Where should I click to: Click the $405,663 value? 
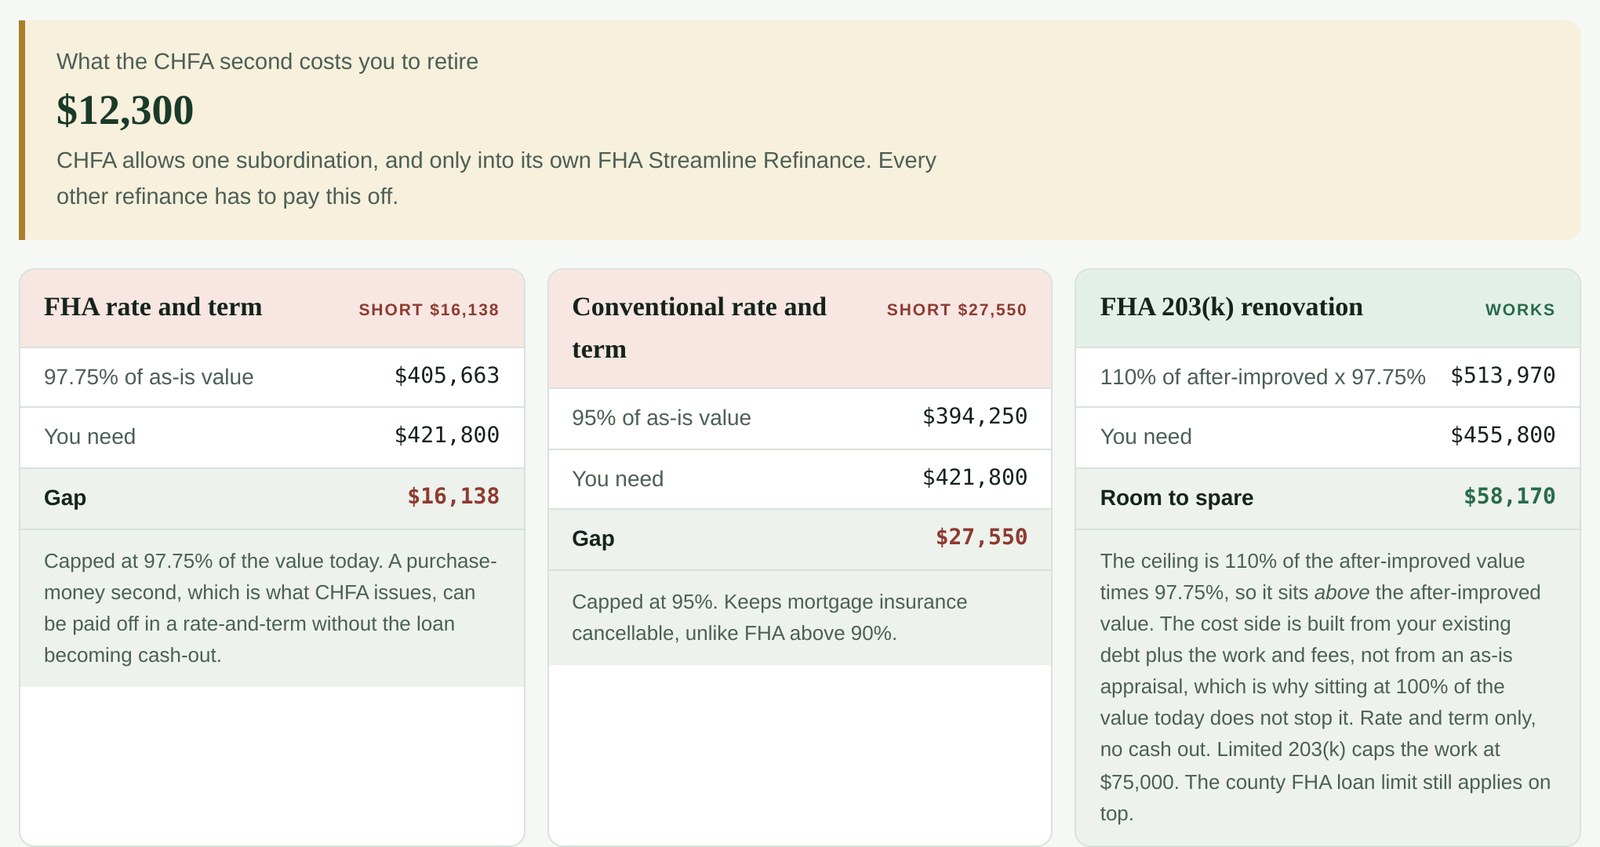pyautogui.click(x=447, y=376)
